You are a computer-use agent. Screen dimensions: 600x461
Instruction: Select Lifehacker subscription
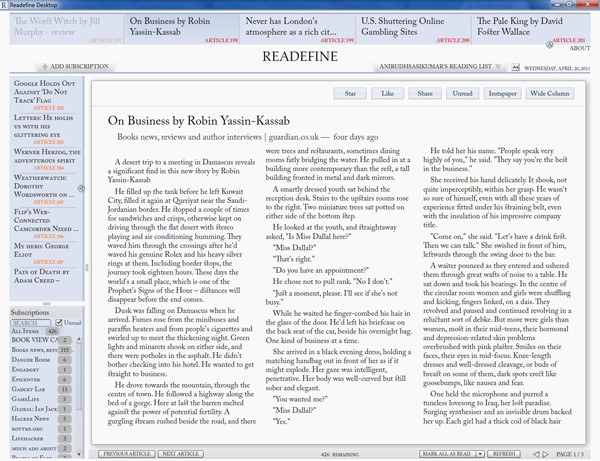pos(41,438)
